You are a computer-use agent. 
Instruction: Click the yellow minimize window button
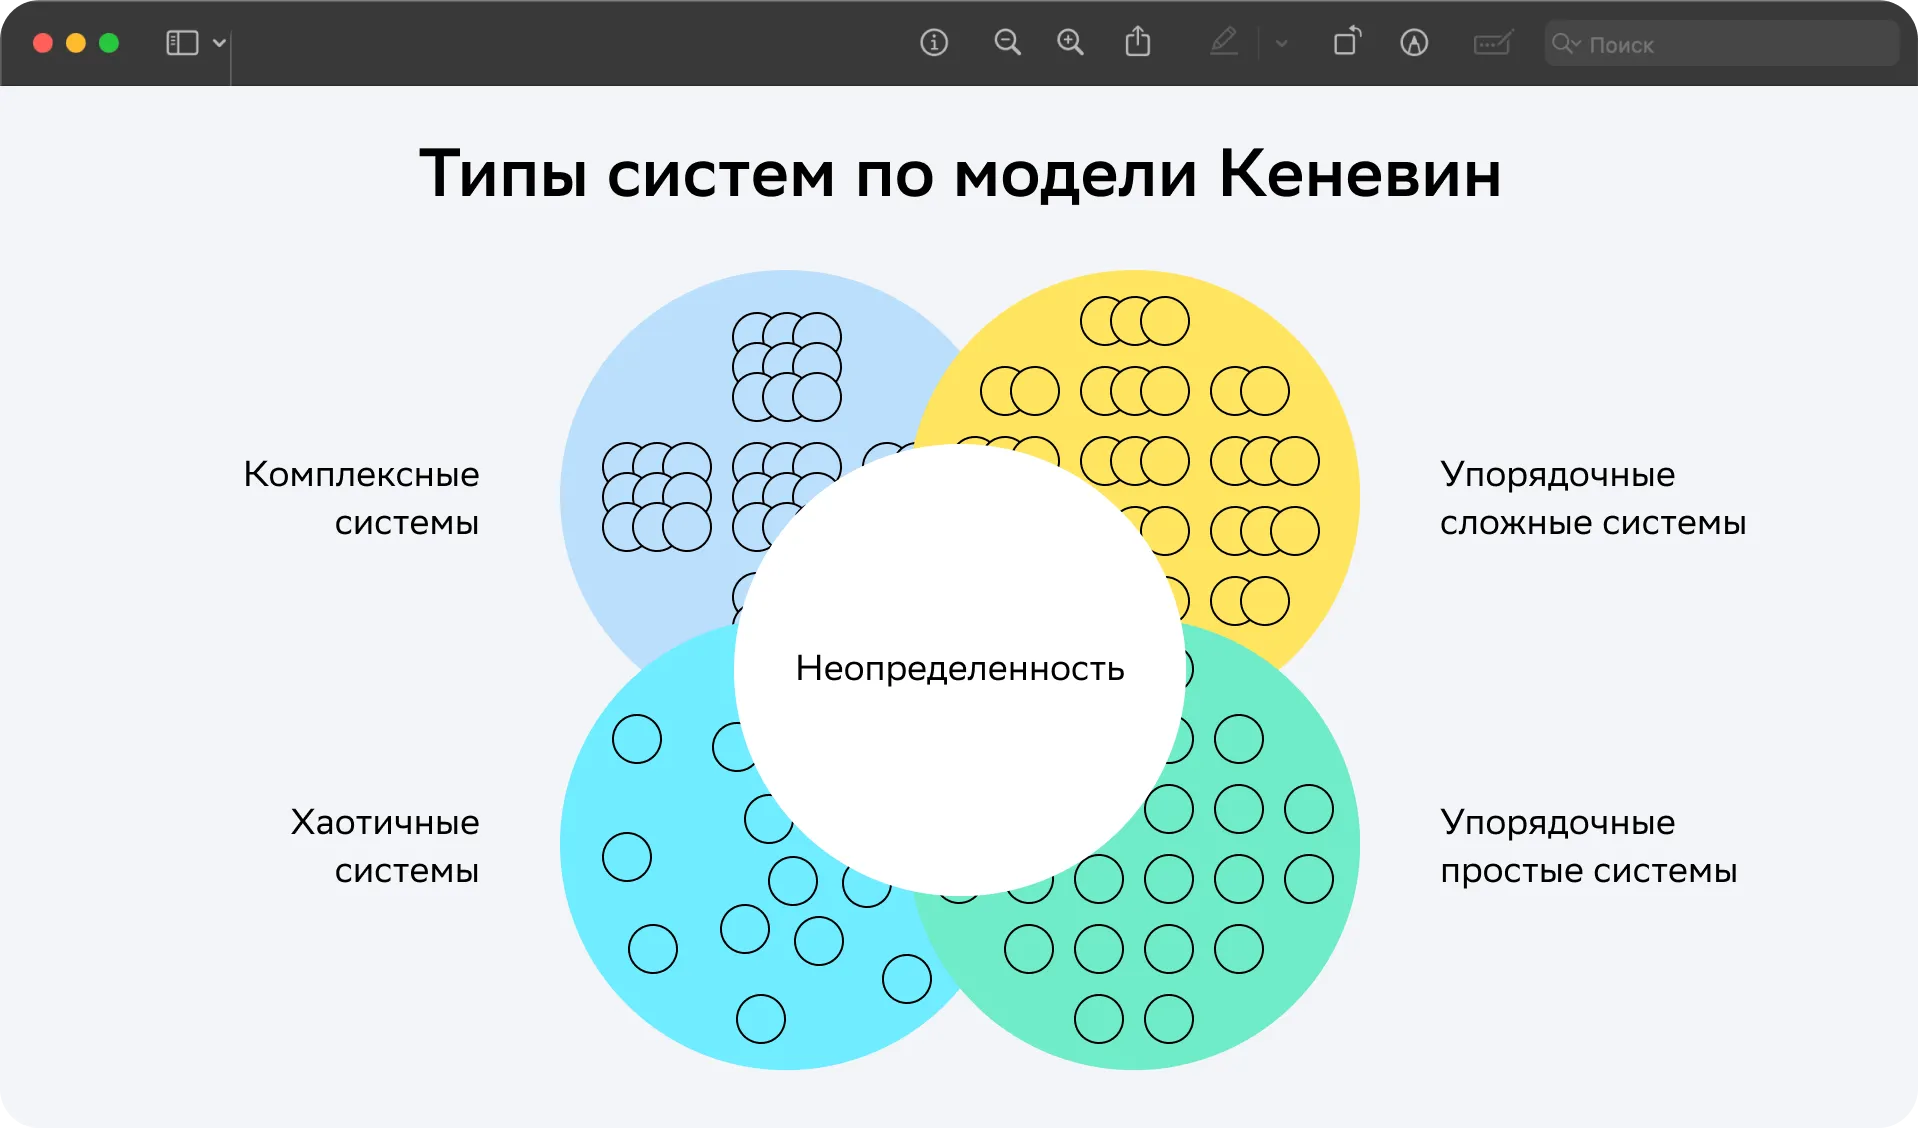[x=76, y=43]
